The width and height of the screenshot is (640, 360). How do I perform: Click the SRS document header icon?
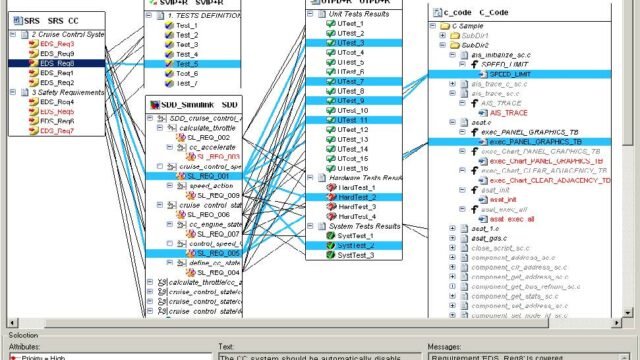(x=18, y=20)
